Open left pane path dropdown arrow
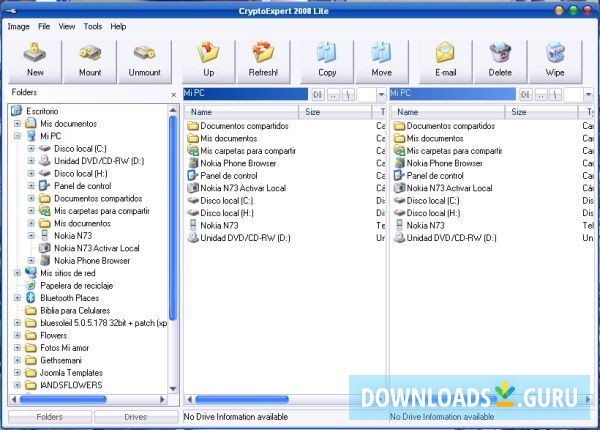This screenshot has height=430, width=600. point(381,94)
